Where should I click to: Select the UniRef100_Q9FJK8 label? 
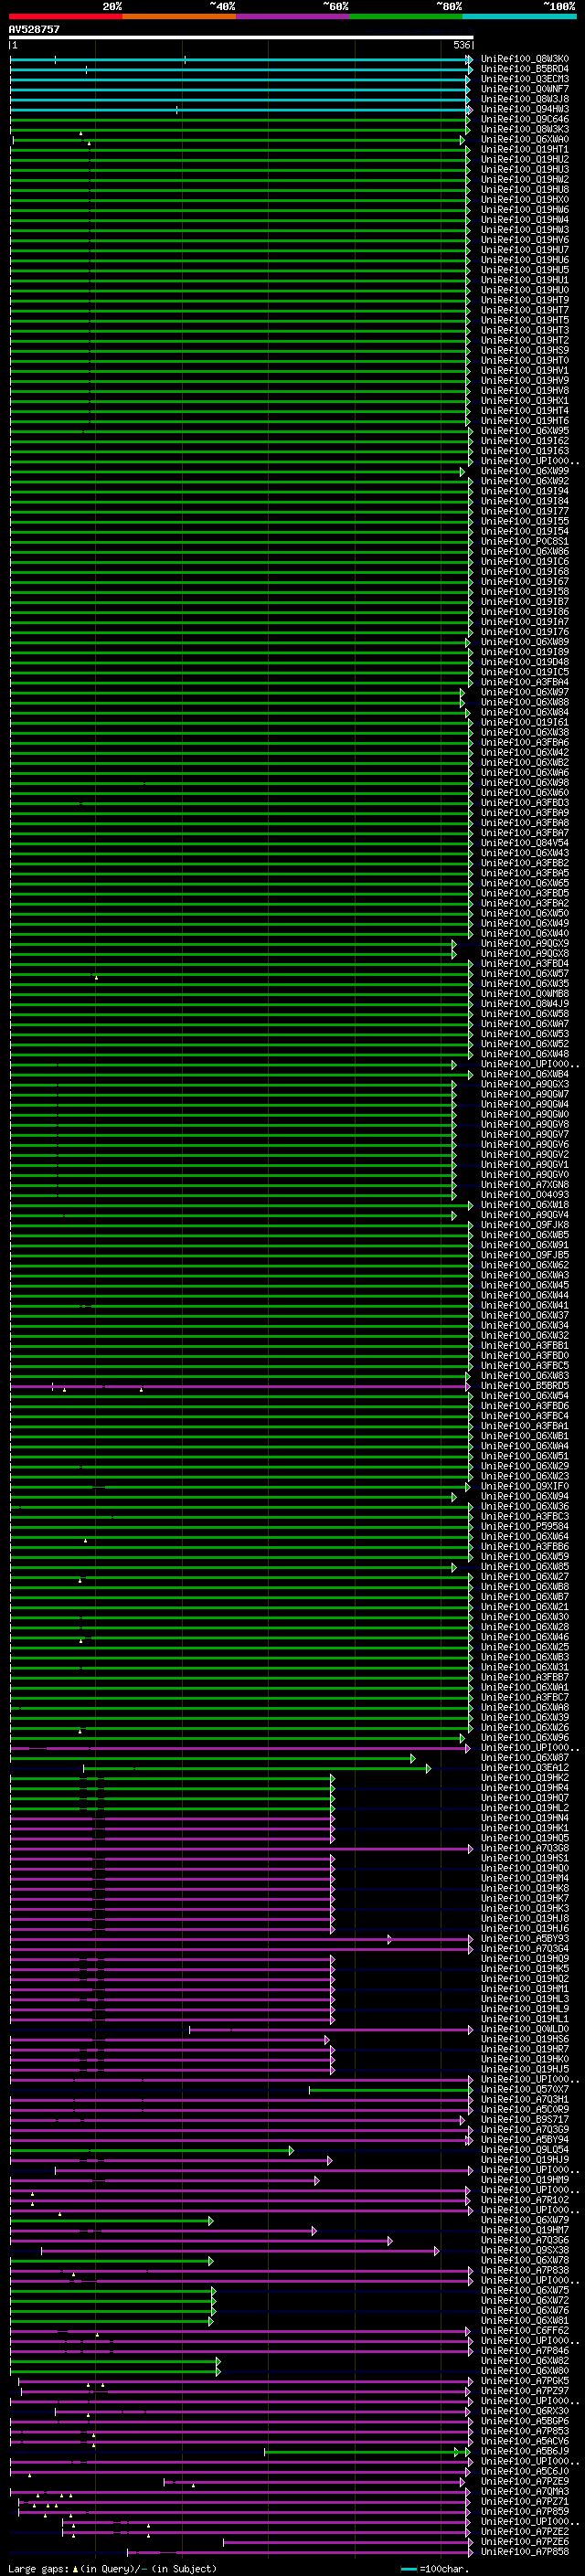point(525,1225)
